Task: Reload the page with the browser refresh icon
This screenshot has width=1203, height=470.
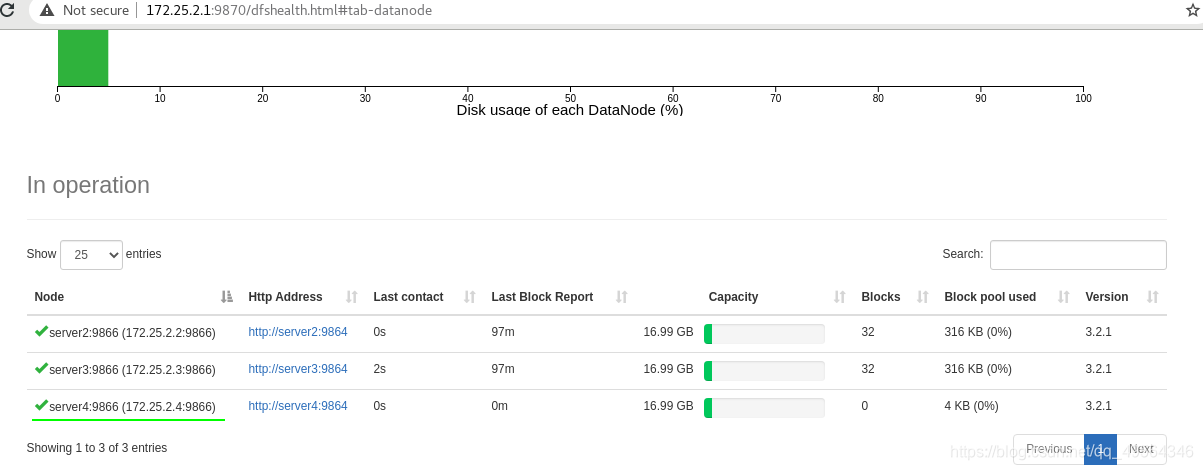Action: (x=8, y=10)
